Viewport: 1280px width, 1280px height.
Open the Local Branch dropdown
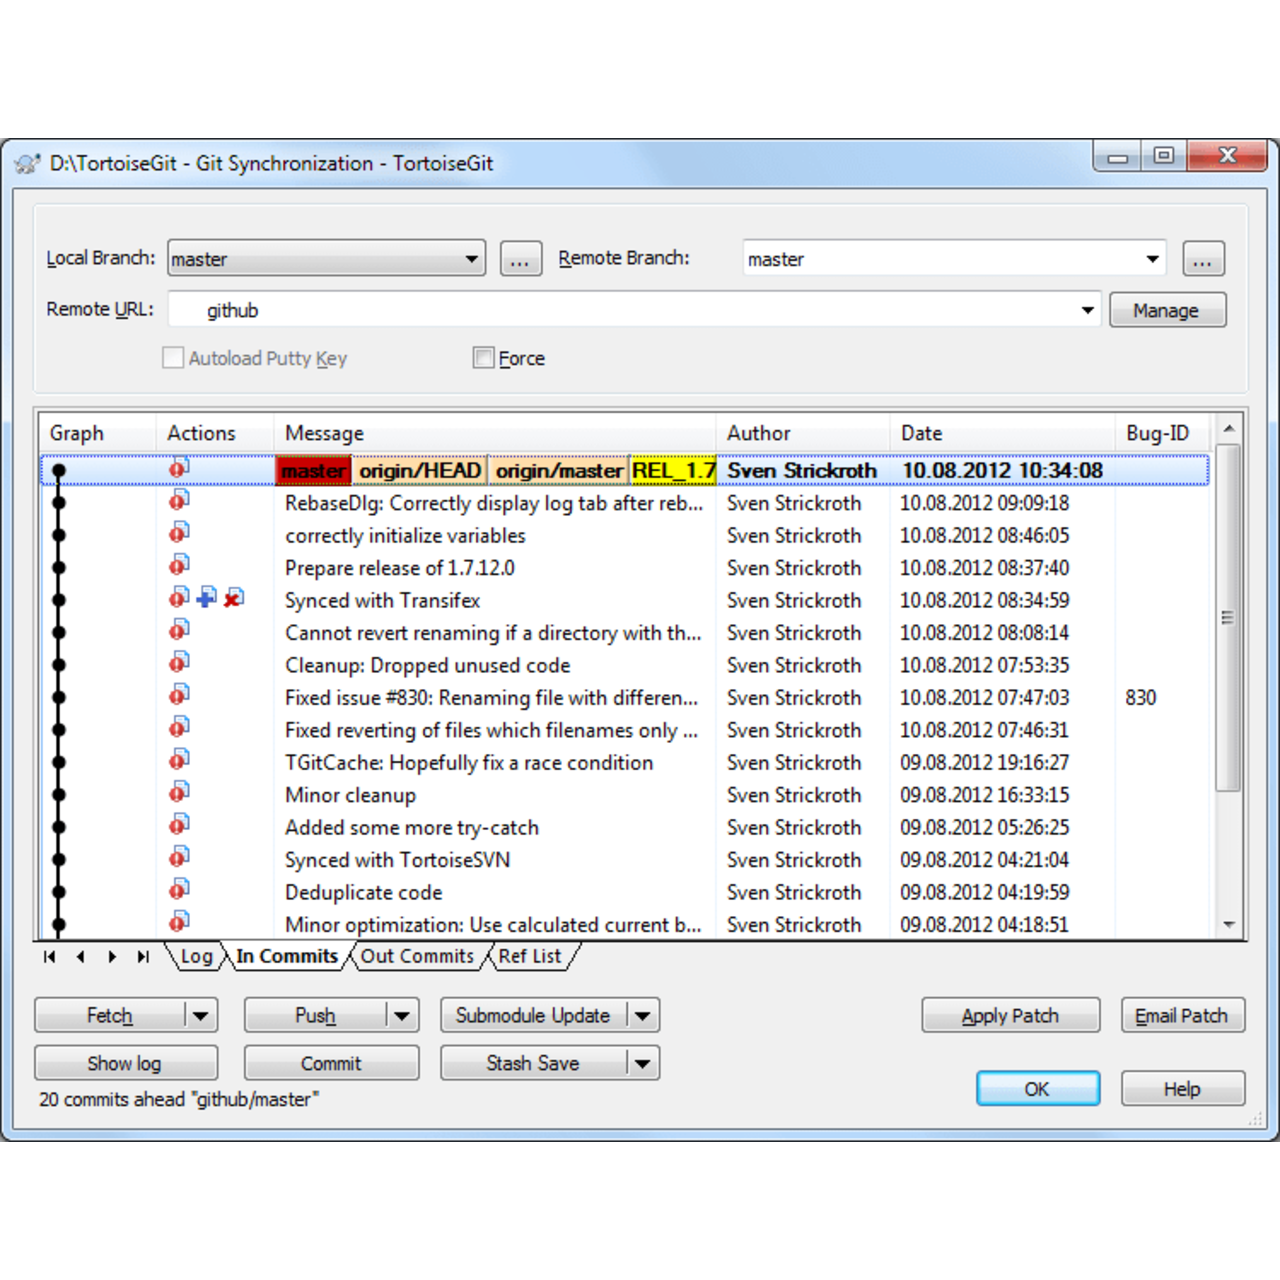point(471,259)
